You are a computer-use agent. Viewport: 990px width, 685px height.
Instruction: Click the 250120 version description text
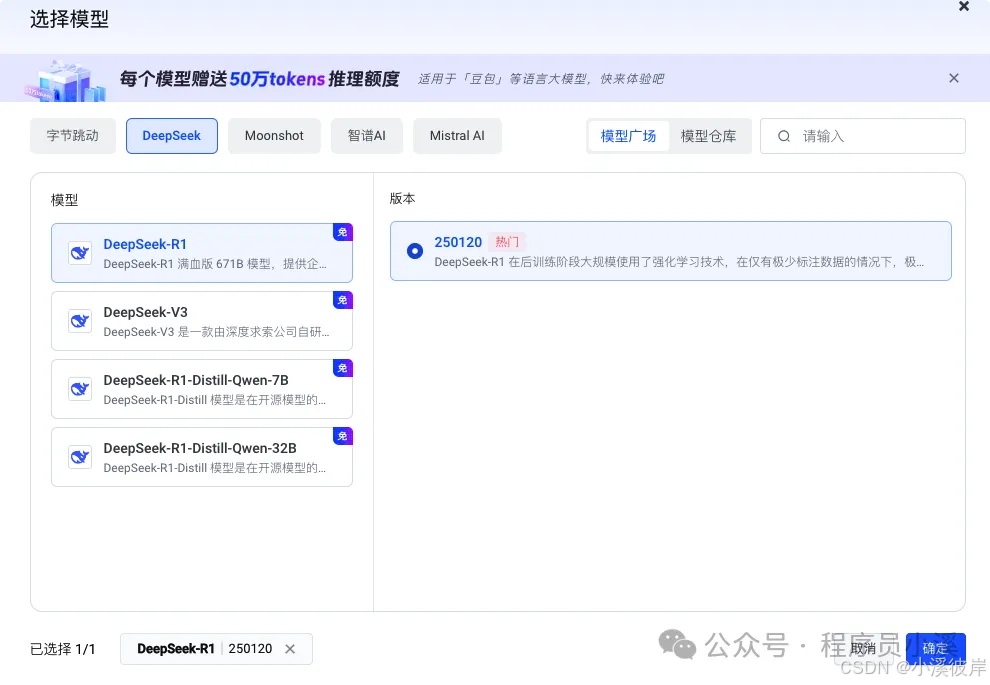click(x=679, y=262)
